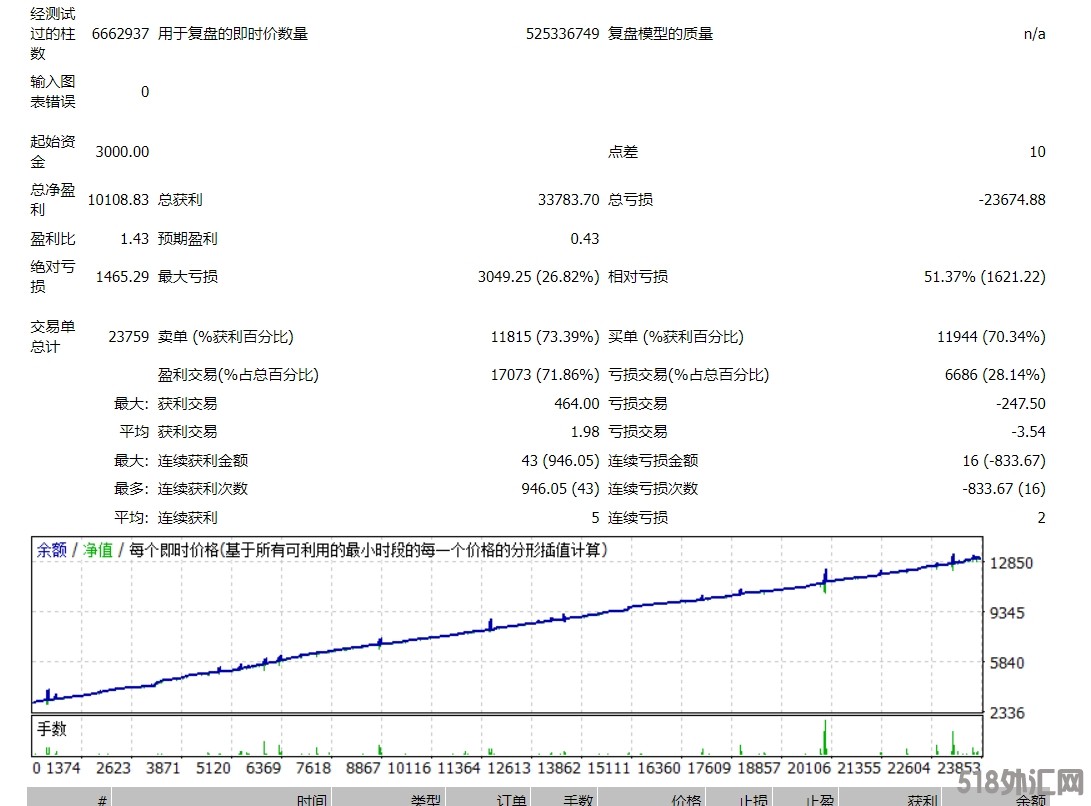Click the 相对亏损 value 51.37% (1621.22)
1091x806 pixels.
(x=984, y=276)
